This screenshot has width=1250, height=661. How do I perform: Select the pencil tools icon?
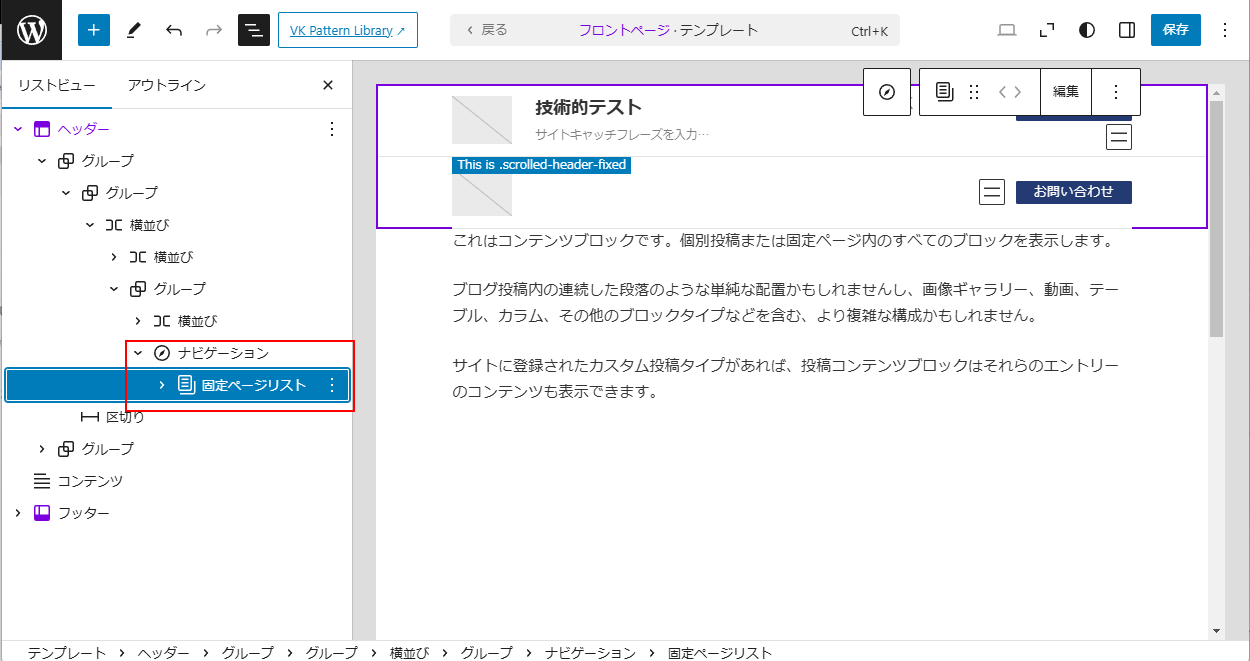point(134,30)
